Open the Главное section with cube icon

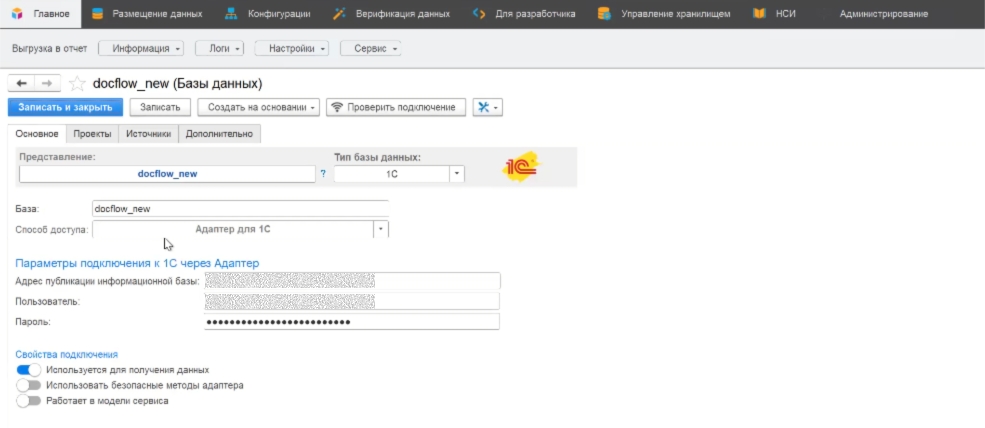[40, 14]
